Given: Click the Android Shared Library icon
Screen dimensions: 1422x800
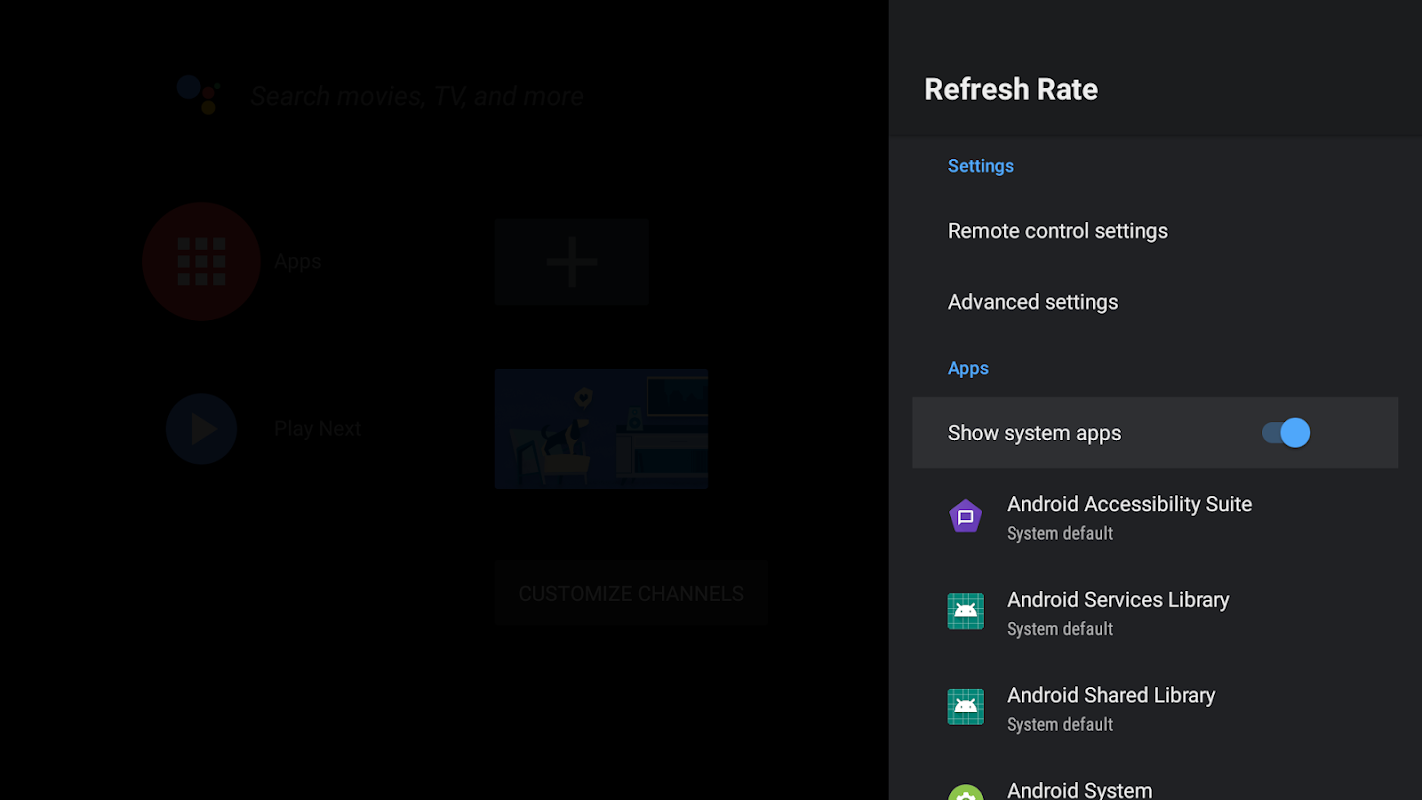Looking at the screenshot, I should (x=965, y=707).
